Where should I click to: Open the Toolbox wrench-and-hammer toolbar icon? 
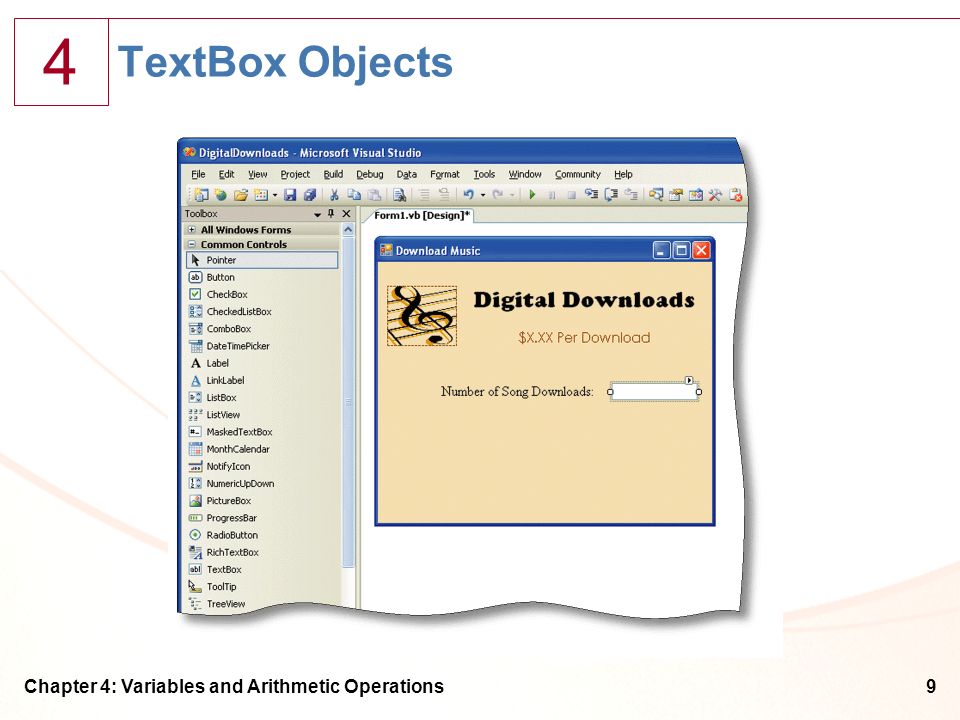715,195
